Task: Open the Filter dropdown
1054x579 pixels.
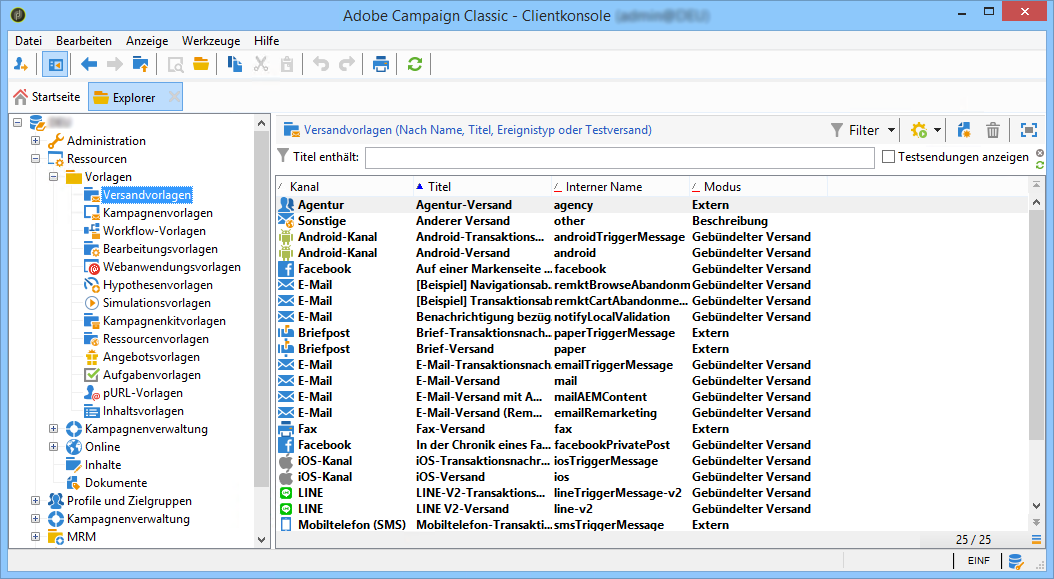Action: pyautogui.click(x=862, y=130)
